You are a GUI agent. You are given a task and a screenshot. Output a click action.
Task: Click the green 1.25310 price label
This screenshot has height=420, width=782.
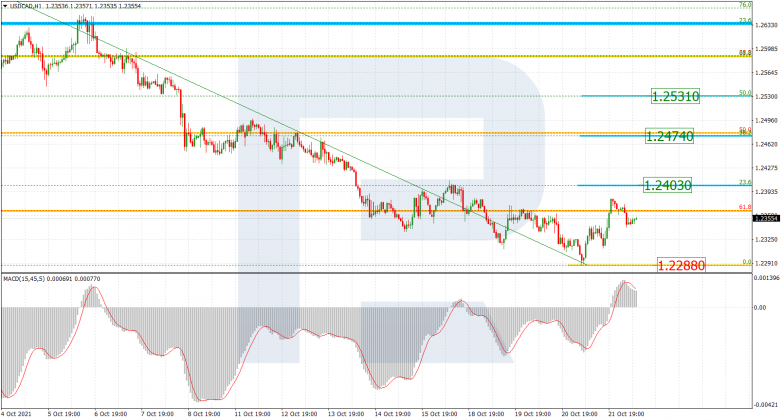coord(676,96)
